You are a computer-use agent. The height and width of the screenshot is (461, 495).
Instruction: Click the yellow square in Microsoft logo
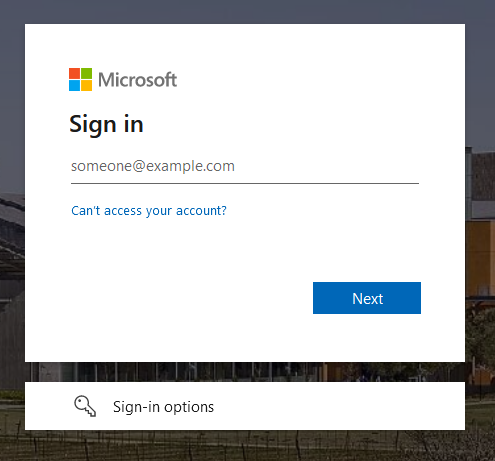pyautogui.click(x=86, y=85)
